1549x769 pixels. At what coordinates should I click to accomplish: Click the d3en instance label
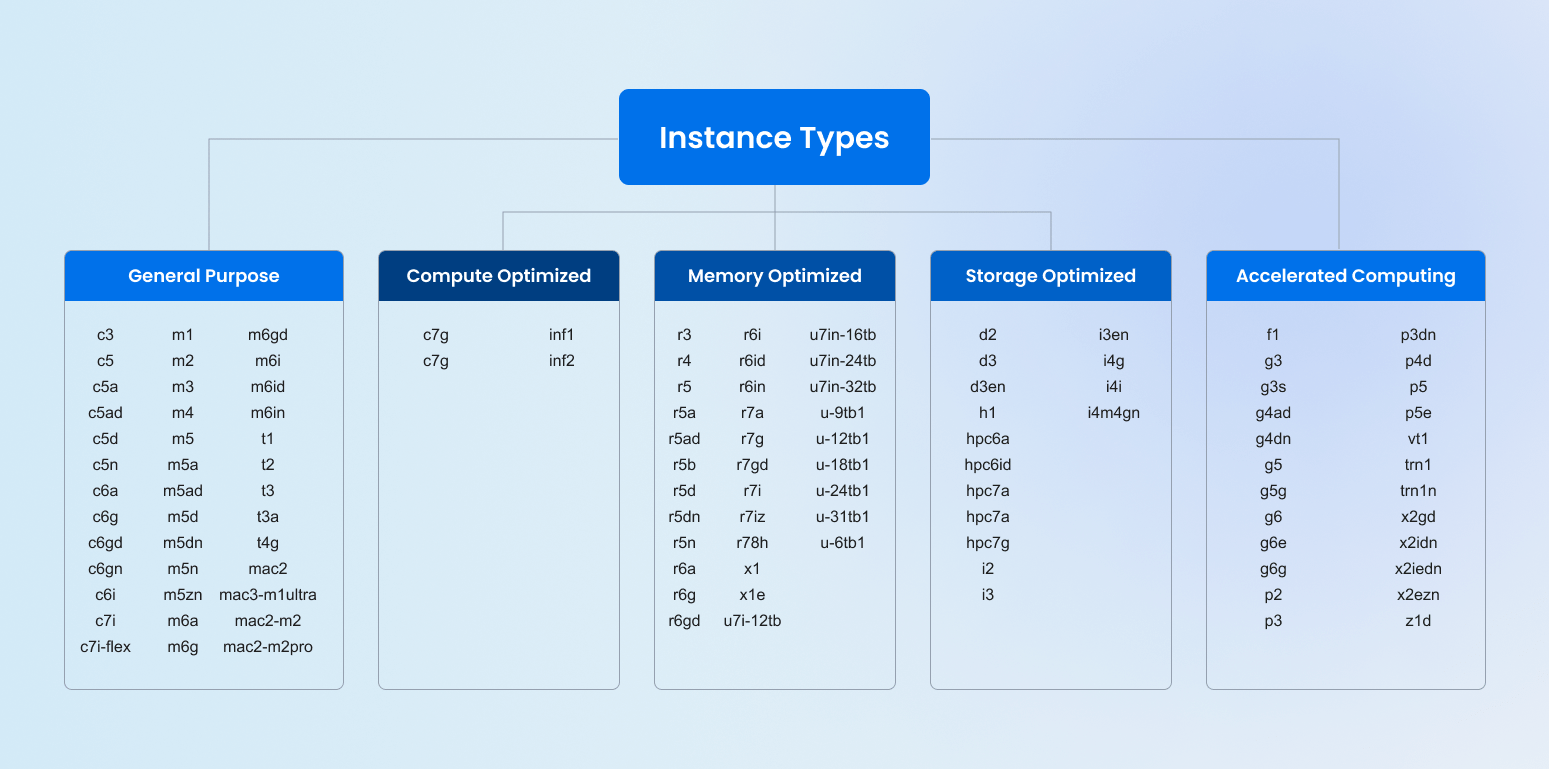[x=988, y=387]
